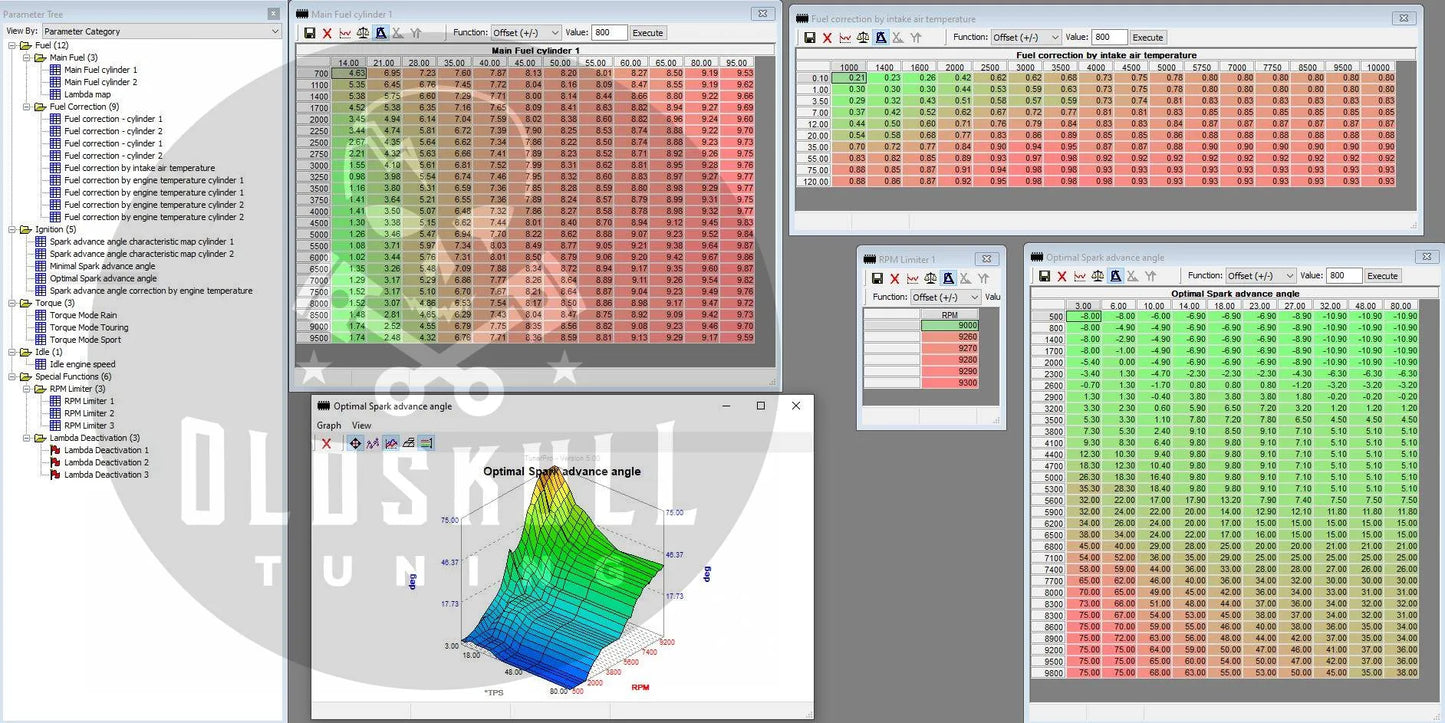Click red X in Fuel correction intake air toolbar
This screenshot has width=1445, height=723.
[827, 38]
